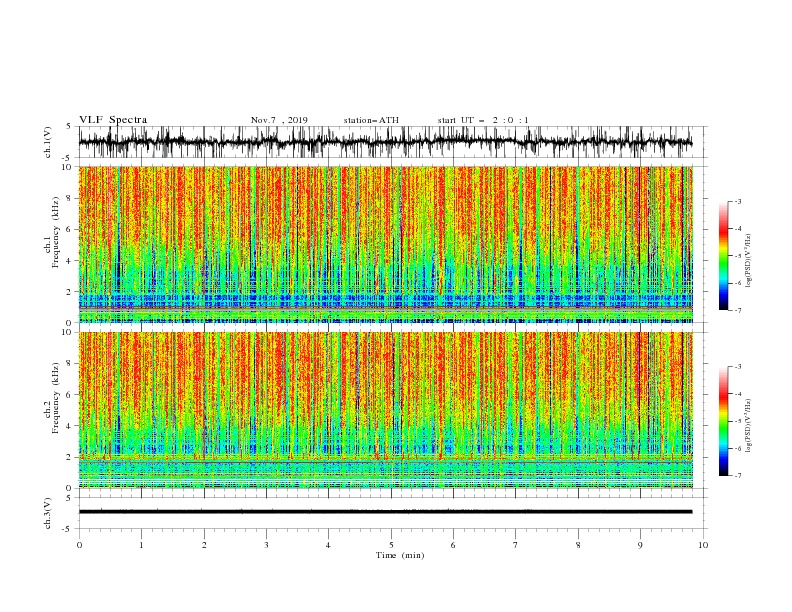
Task: Click the lower PSD color scale bar
Action: 724,421
